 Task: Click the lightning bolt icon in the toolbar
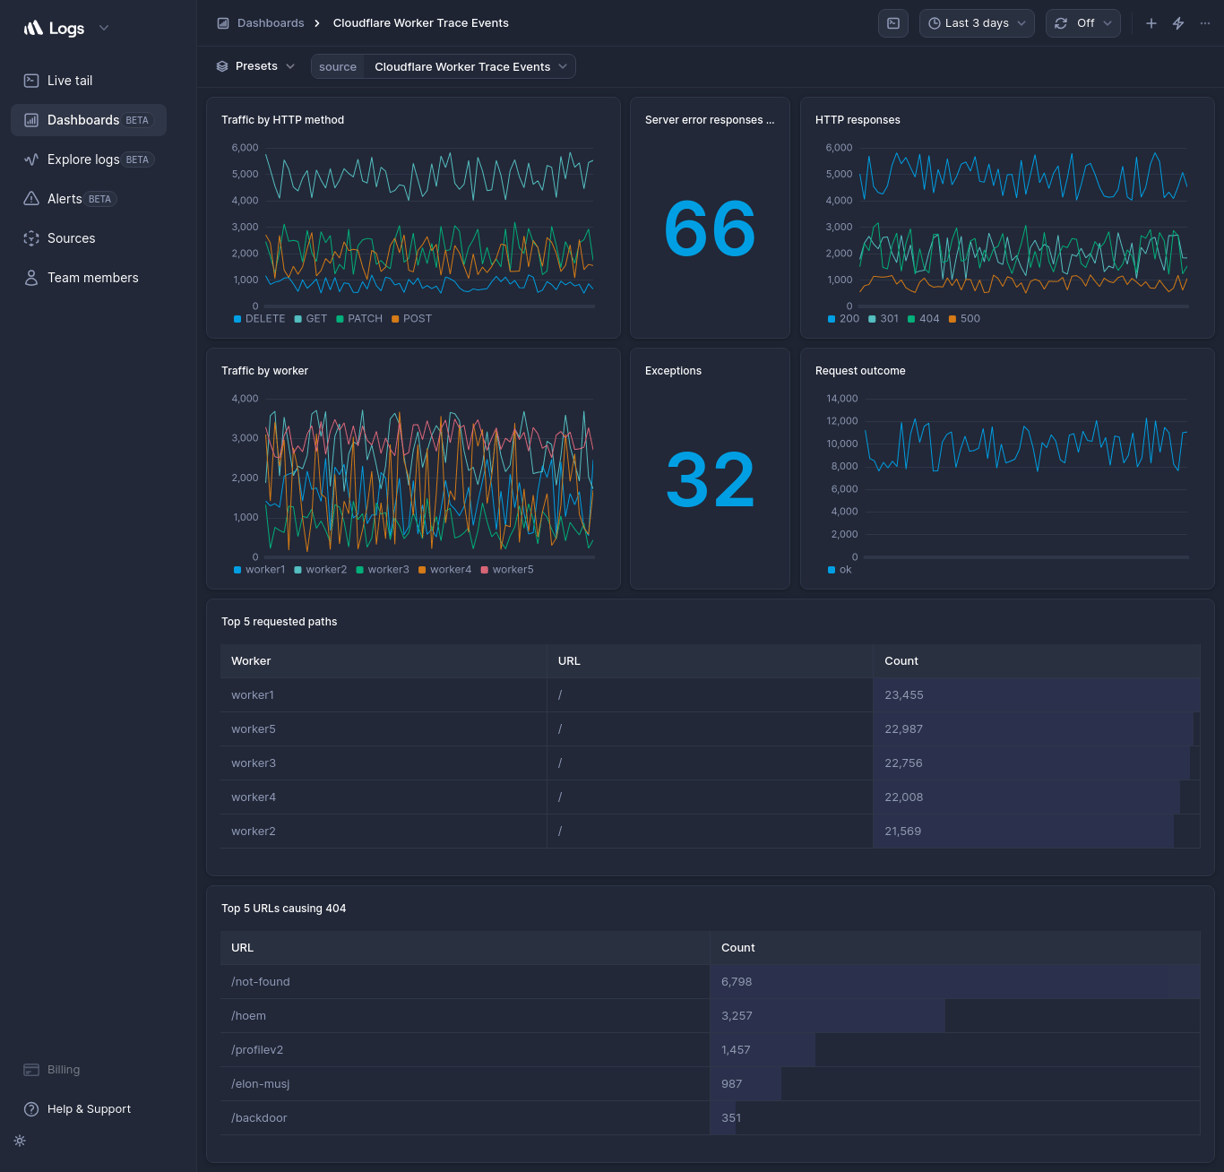click(1177, 22)
